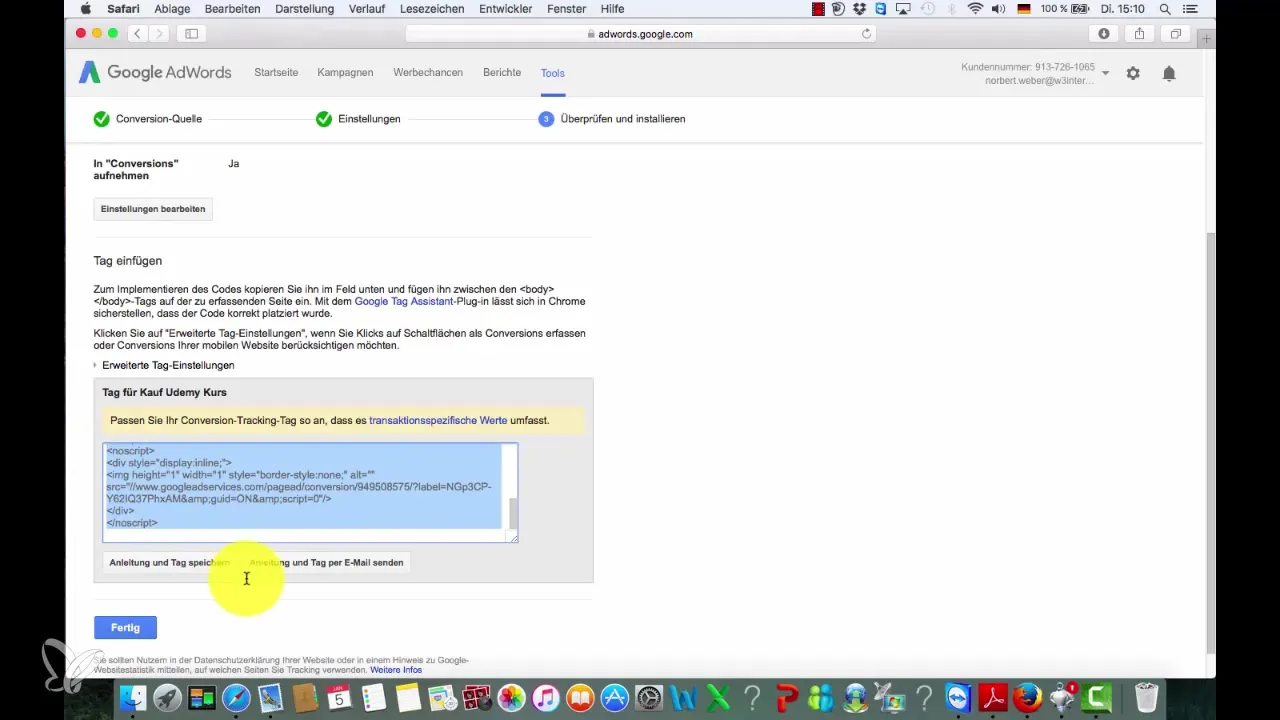This screenshot has height=720, width=1280.
Task: Open Camtasia from the Dock
Action: (1097, 698)
